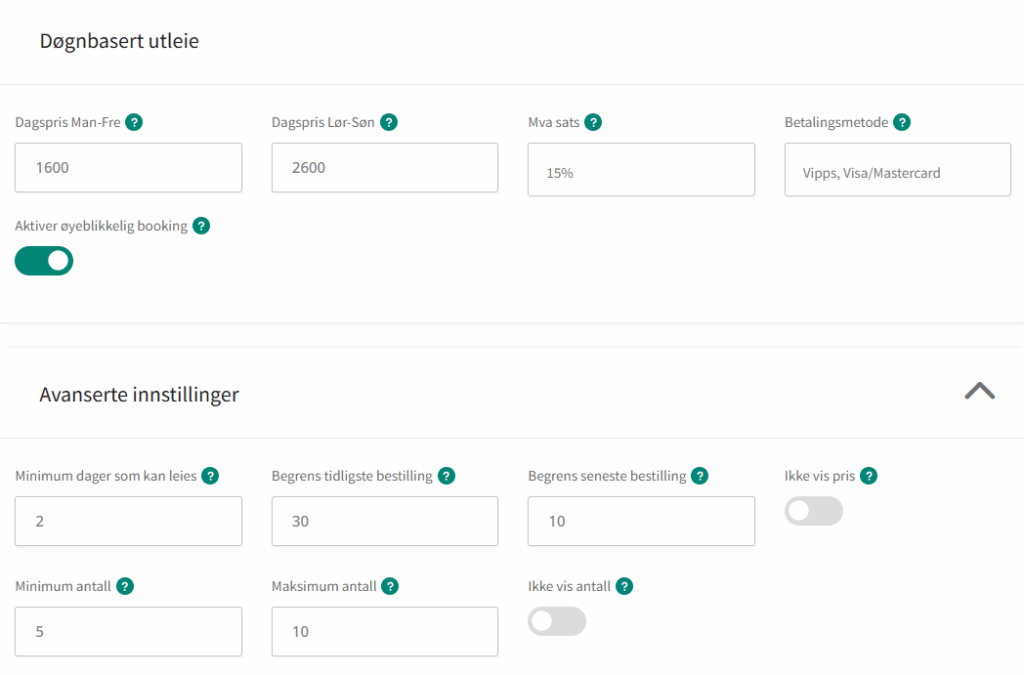This screenshot has height=675, width=1024.
Task: Click help icon next to Dagspris Man-Fre
Action: (134, 123)
